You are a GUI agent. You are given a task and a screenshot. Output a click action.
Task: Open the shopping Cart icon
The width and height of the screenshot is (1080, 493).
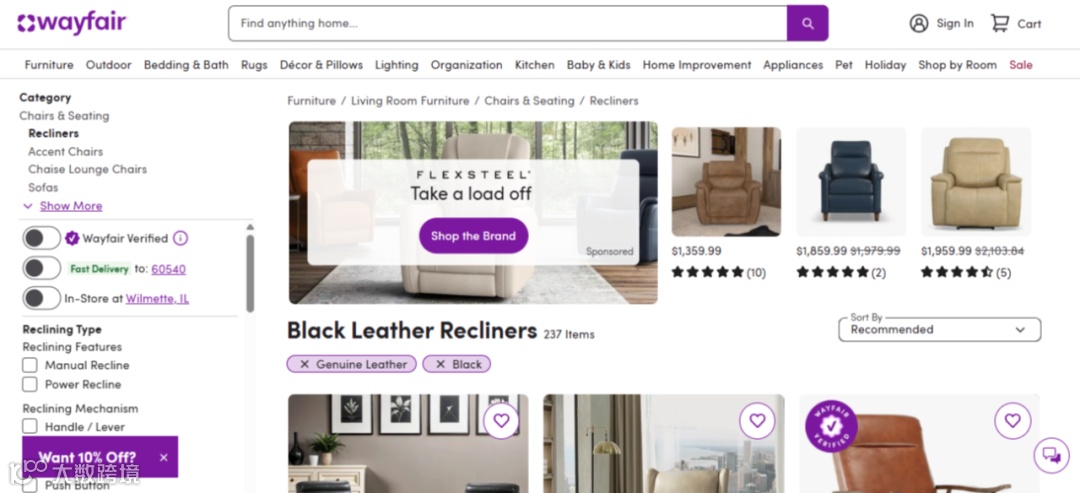click(x=999, y=23)
